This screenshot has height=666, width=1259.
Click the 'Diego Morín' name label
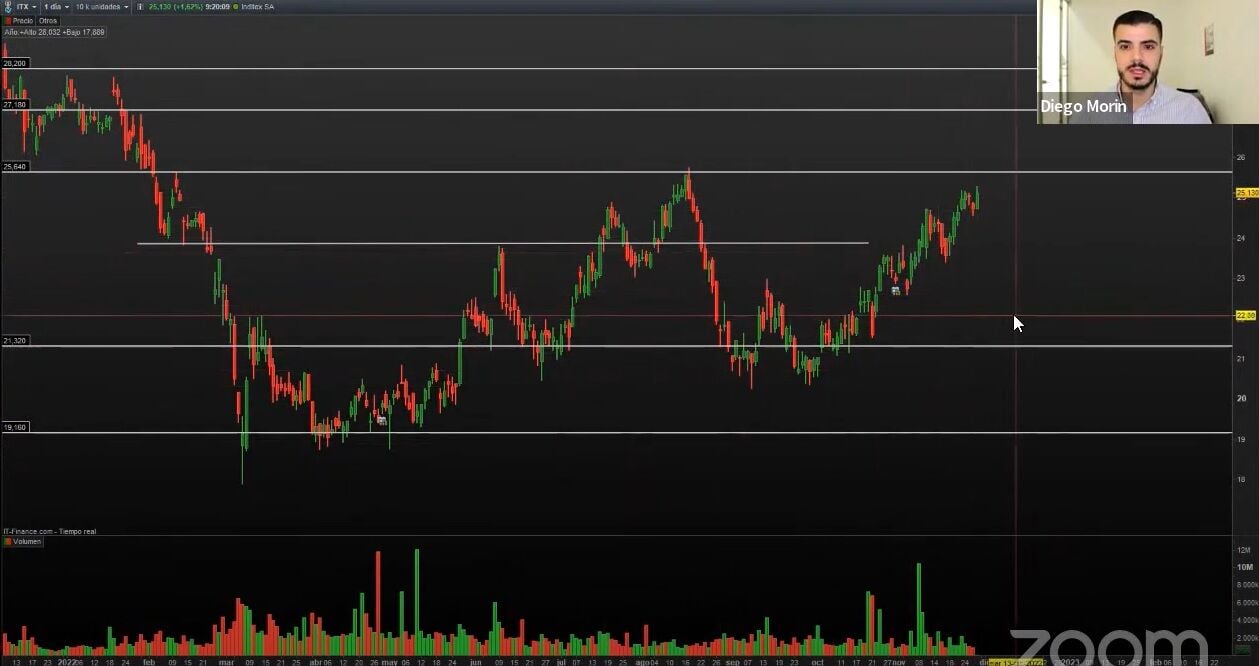(1083, 106)
